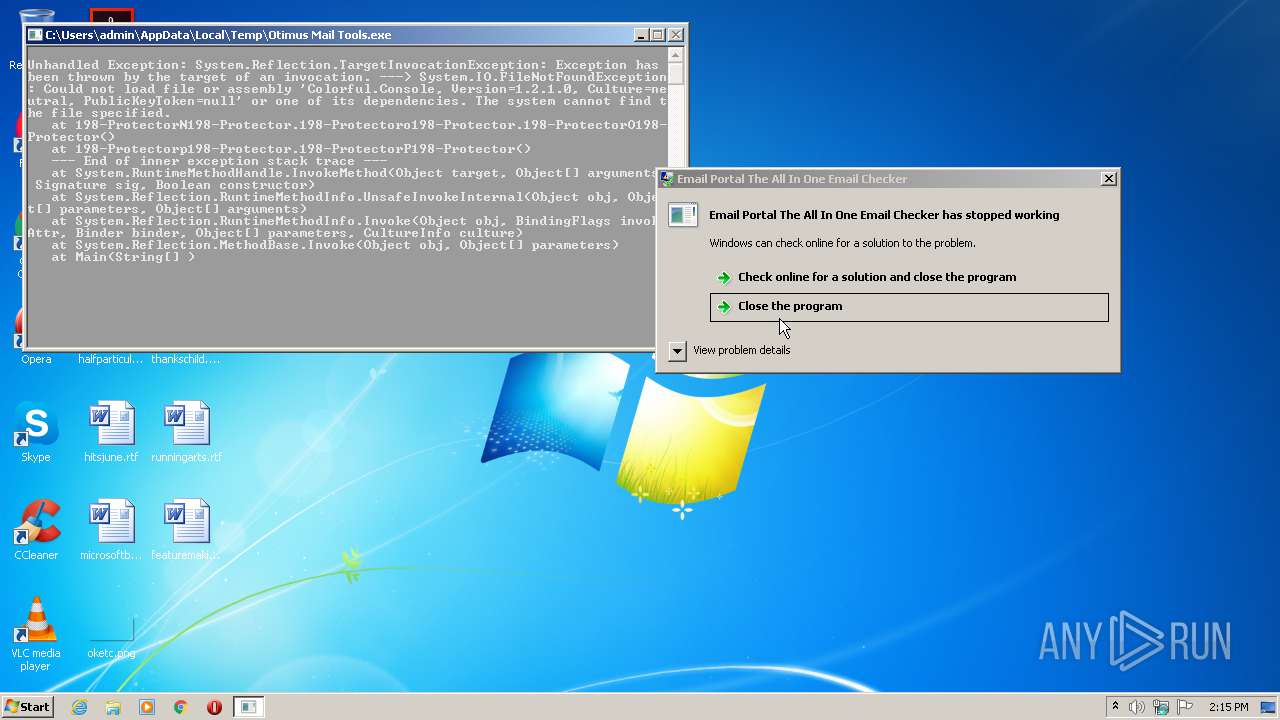1280x720 pixels.
Task: Select the thankschild file label
Action: [x=186, y=359]
